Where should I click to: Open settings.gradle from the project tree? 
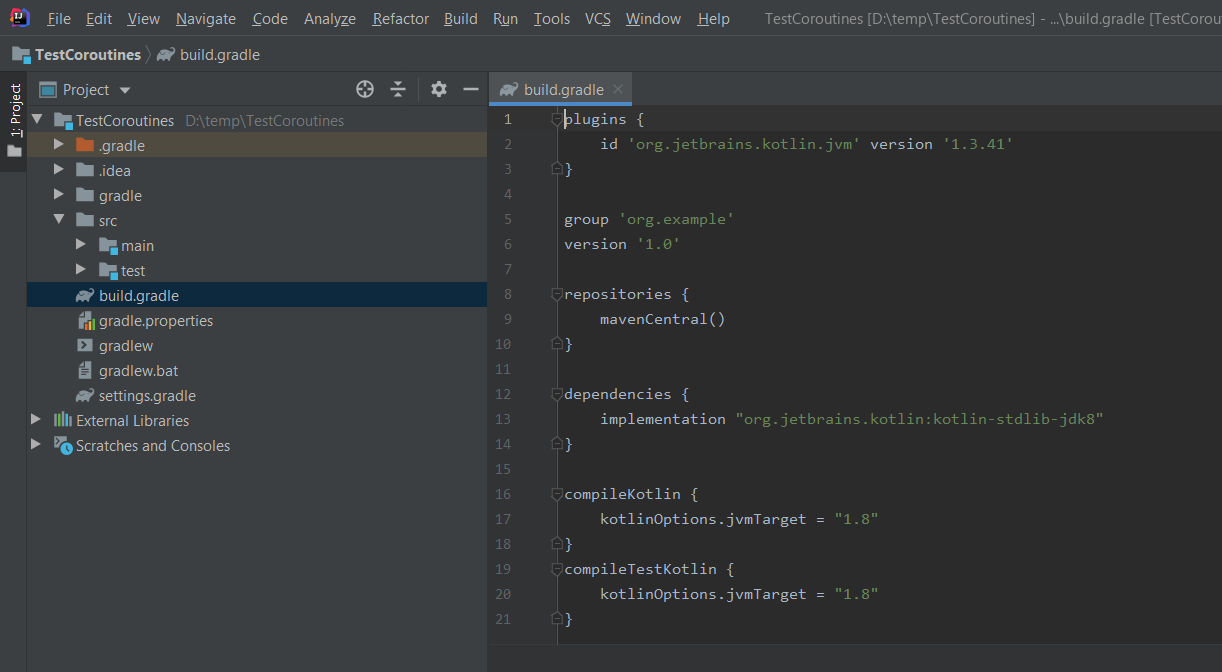146,395
